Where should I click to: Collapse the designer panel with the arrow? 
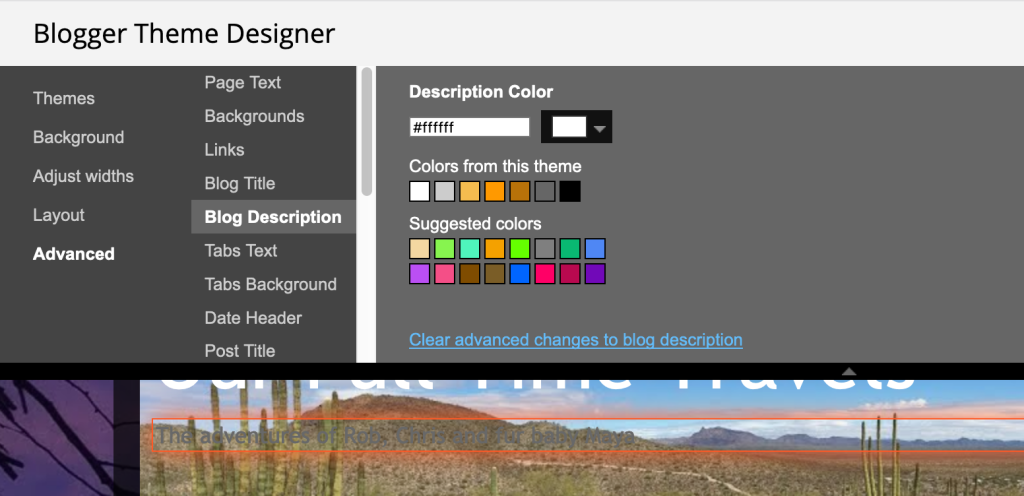point(849,371)
